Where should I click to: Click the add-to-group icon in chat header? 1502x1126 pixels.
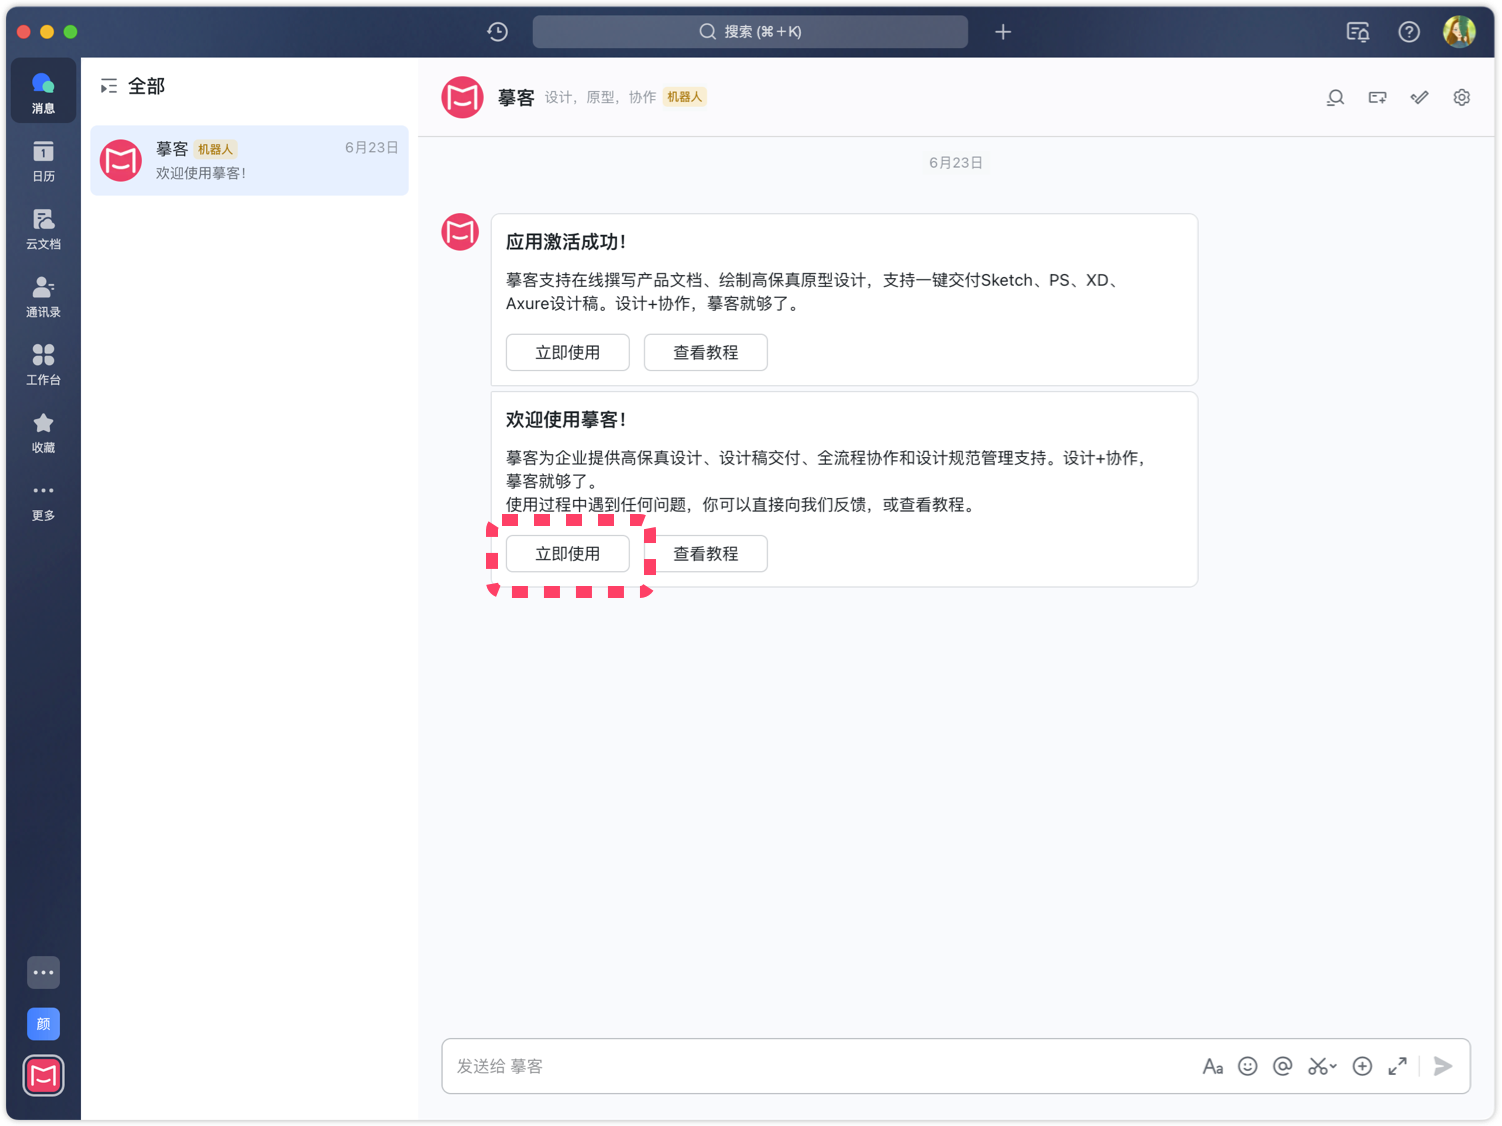(1377, 98)
